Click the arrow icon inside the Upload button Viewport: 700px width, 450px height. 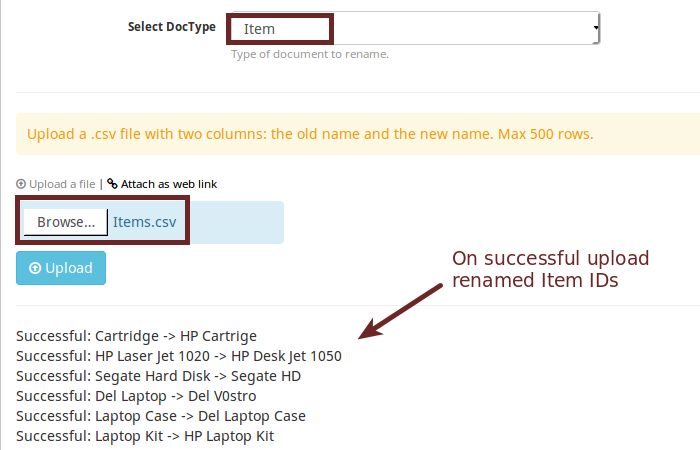(x=37, y=268)
